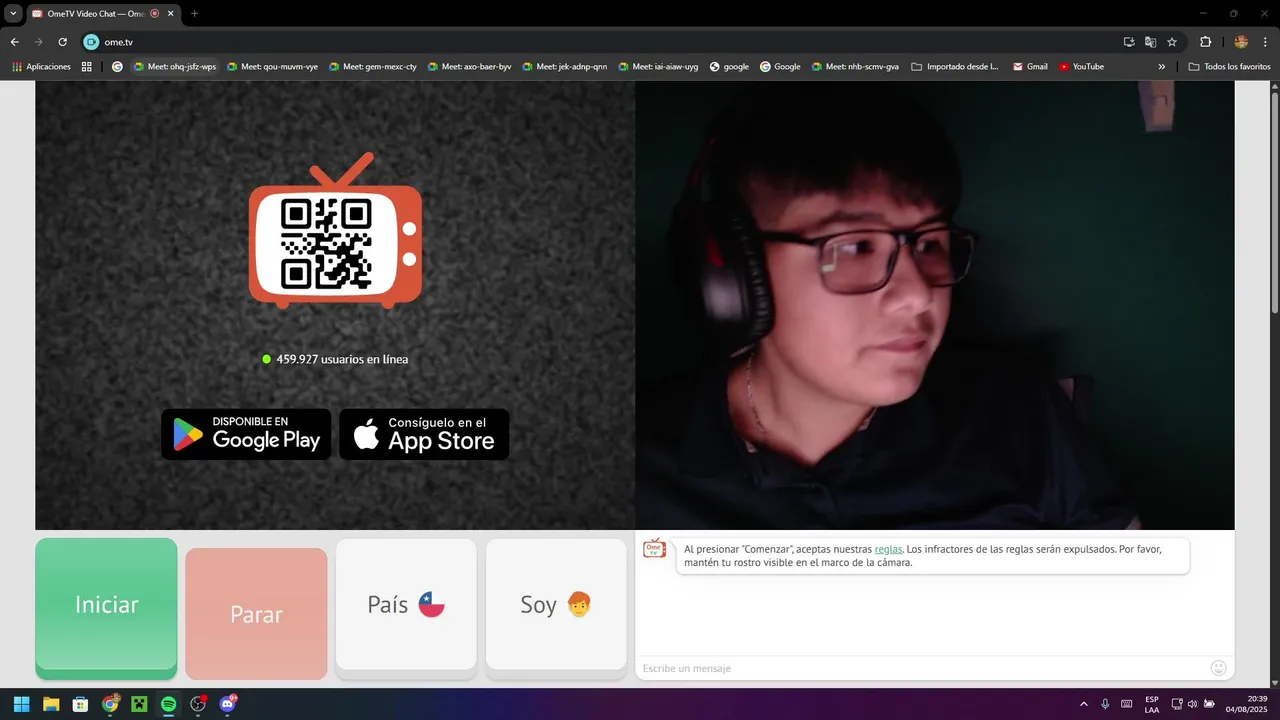Viewport: 1280px width, 720px height.
Task: Open the Minecraft creeper taskbar icon
Action: (x=139, y=704)
